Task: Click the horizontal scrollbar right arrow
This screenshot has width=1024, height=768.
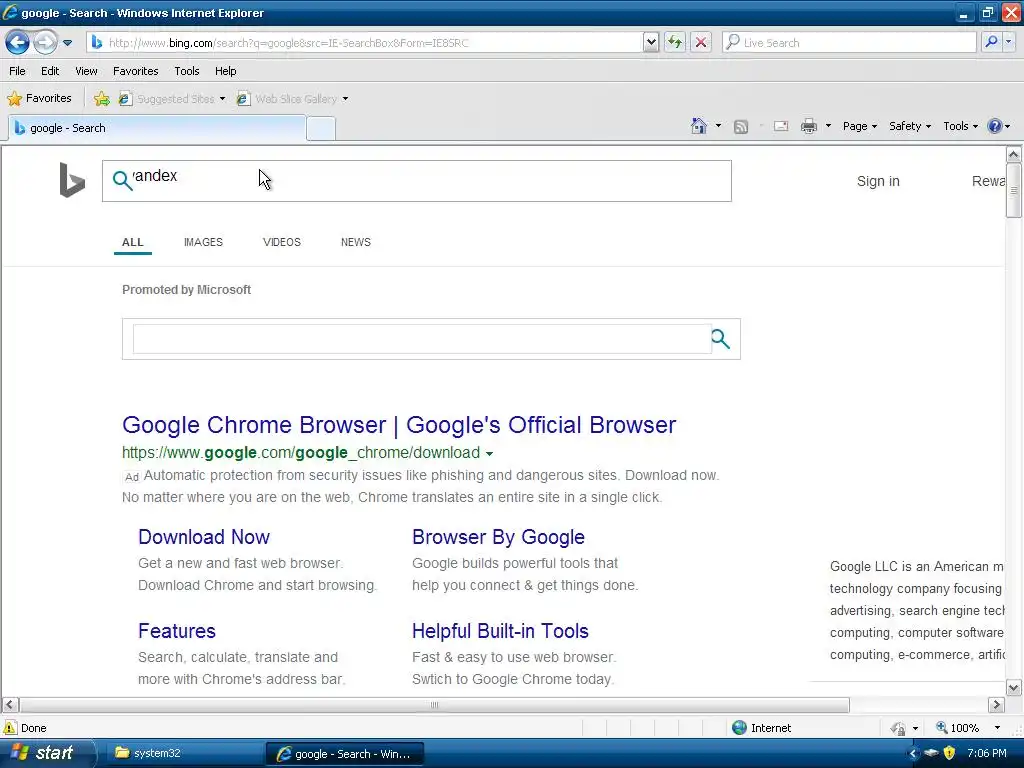Action: tap(996, 705)
